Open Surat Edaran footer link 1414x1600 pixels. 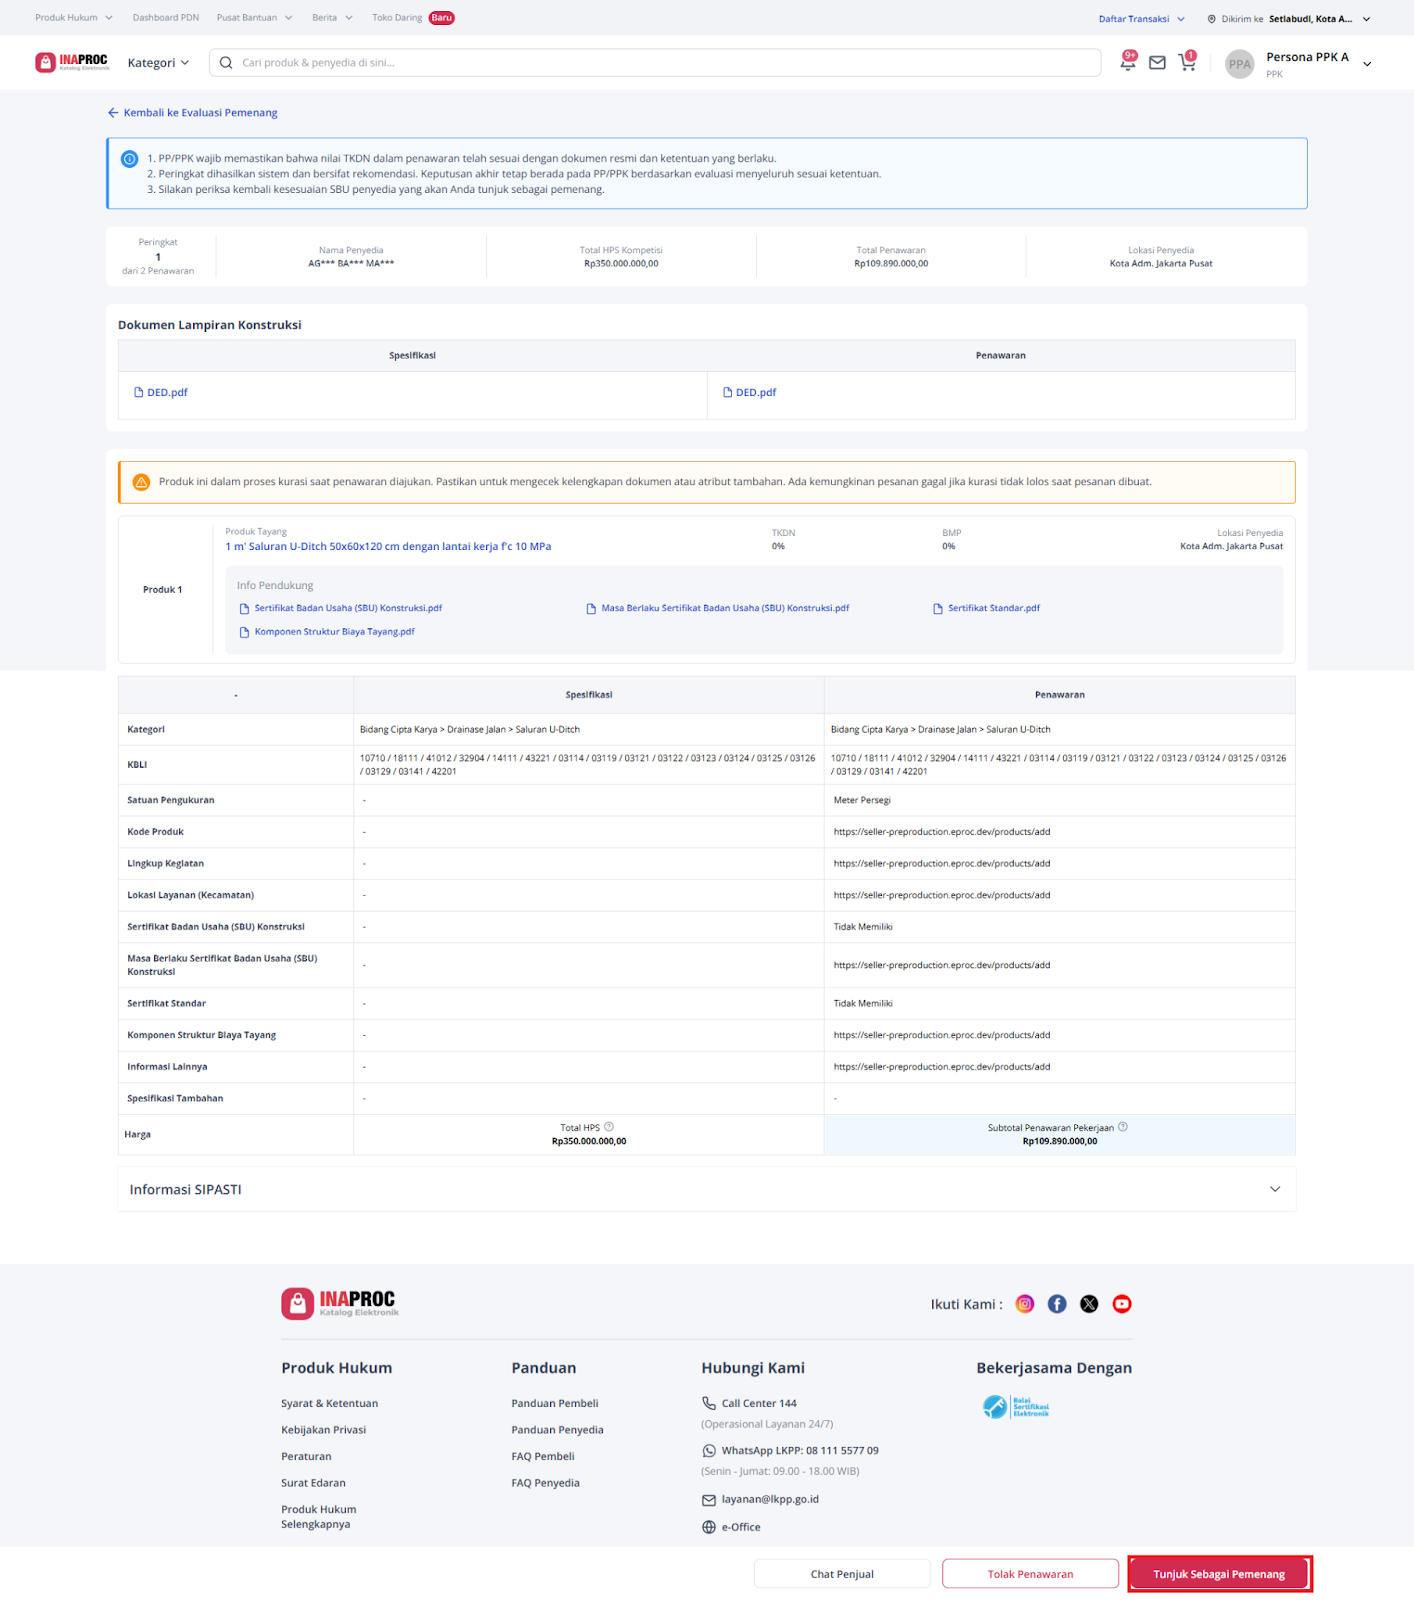click(313, 1483)
